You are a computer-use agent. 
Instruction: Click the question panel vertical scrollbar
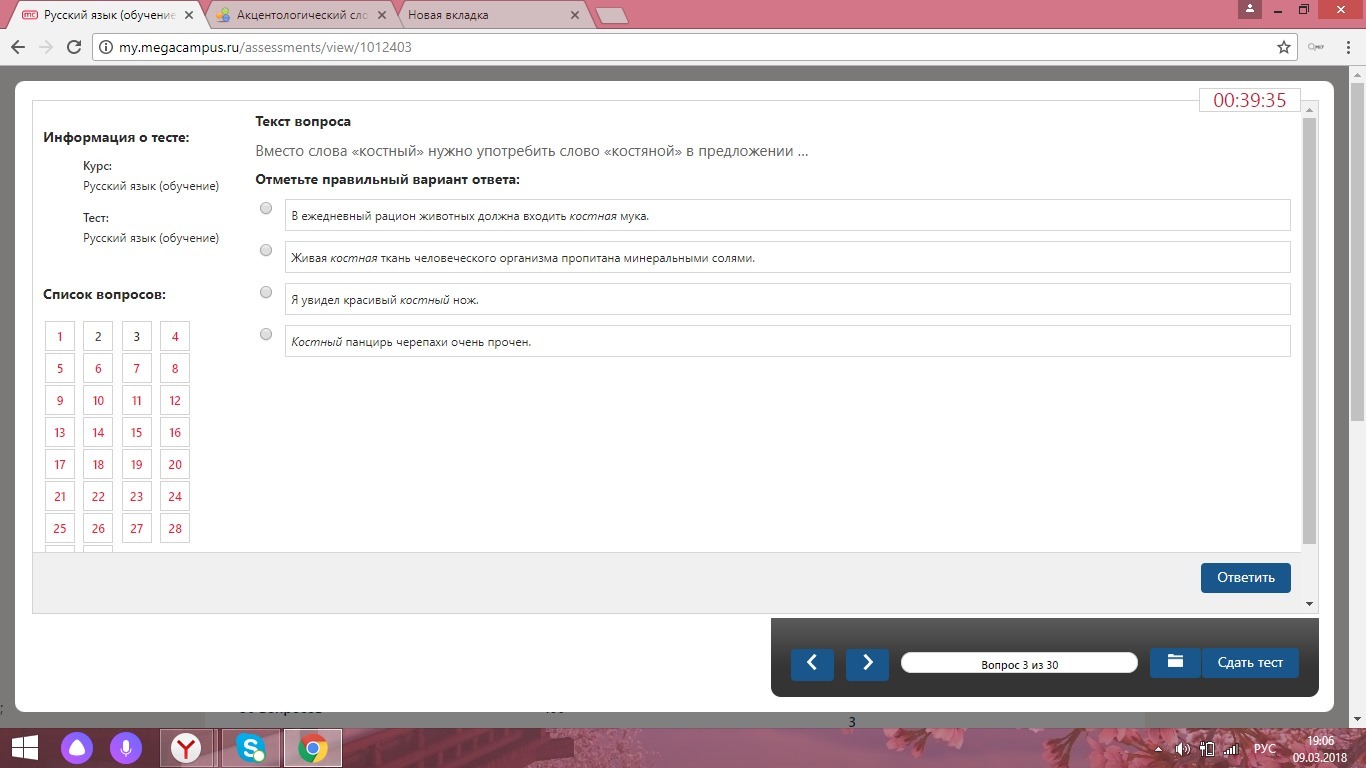pos(1309,330)
